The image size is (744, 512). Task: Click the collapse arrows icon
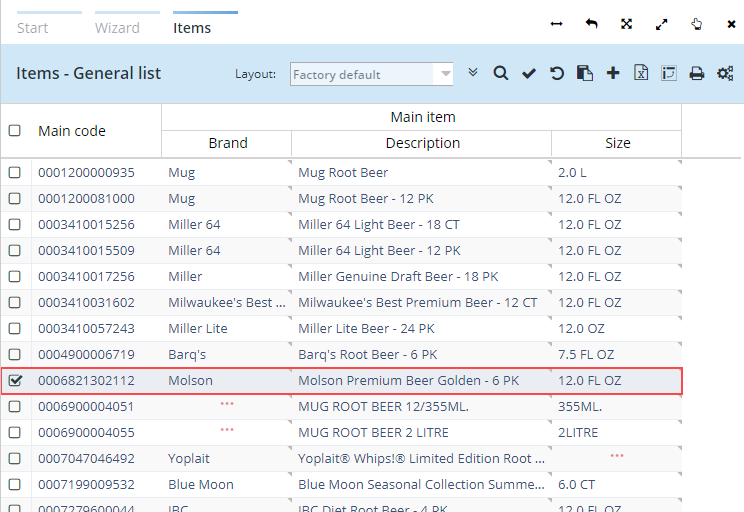pos(626,24)
